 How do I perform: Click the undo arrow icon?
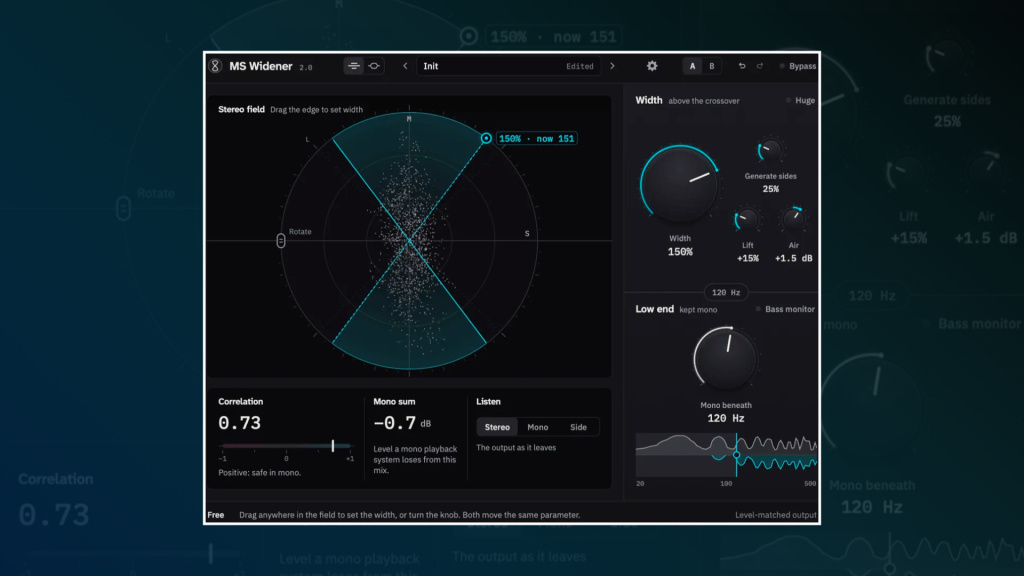(742, 66)
